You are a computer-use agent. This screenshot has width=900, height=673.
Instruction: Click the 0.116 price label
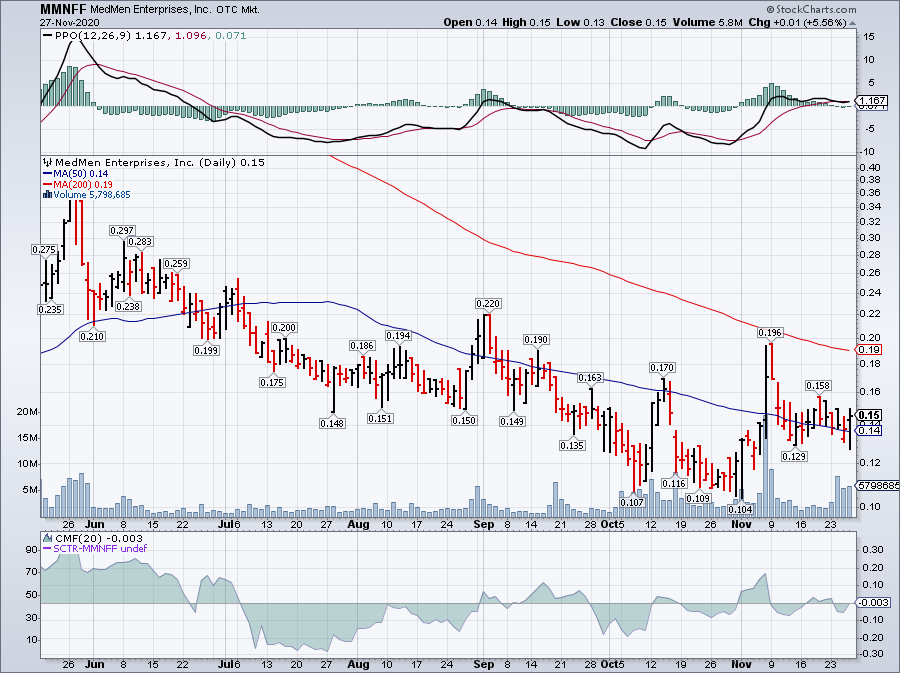tap(674, 483)
